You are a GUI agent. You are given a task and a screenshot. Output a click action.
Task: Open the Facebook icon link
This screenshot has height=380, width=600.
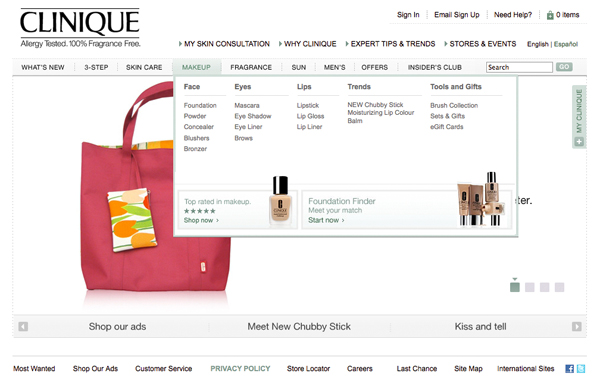point(569,369)
